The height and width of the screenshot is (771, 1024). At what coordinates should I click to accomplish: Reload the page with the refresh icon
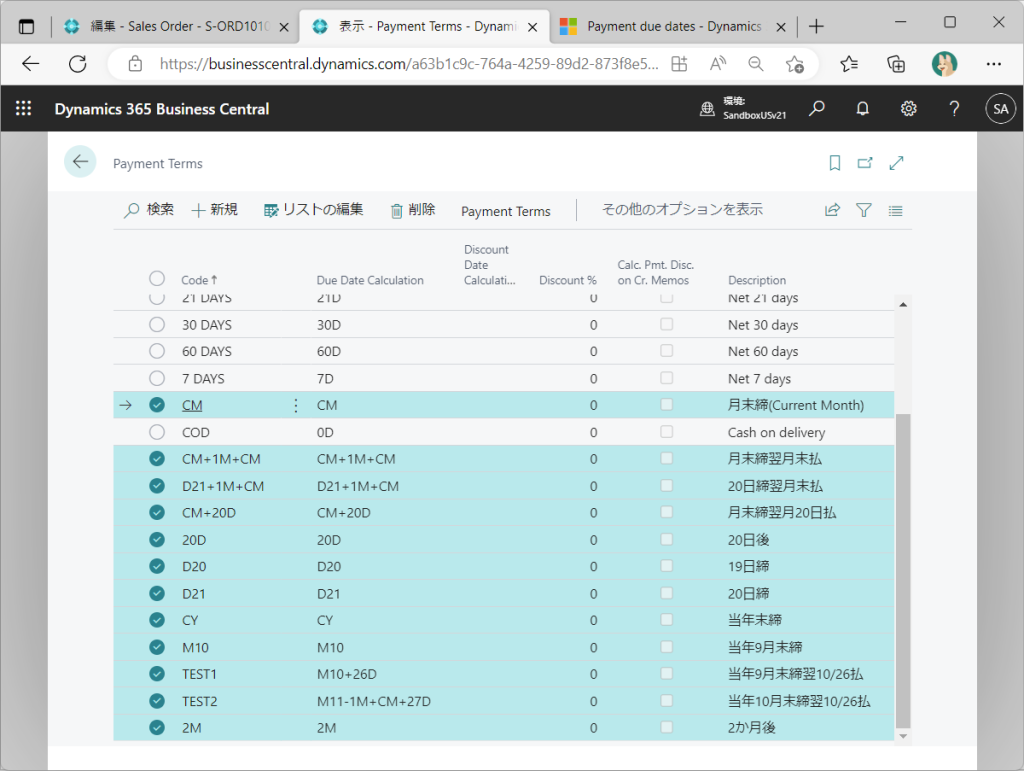[x=78, y=63]
